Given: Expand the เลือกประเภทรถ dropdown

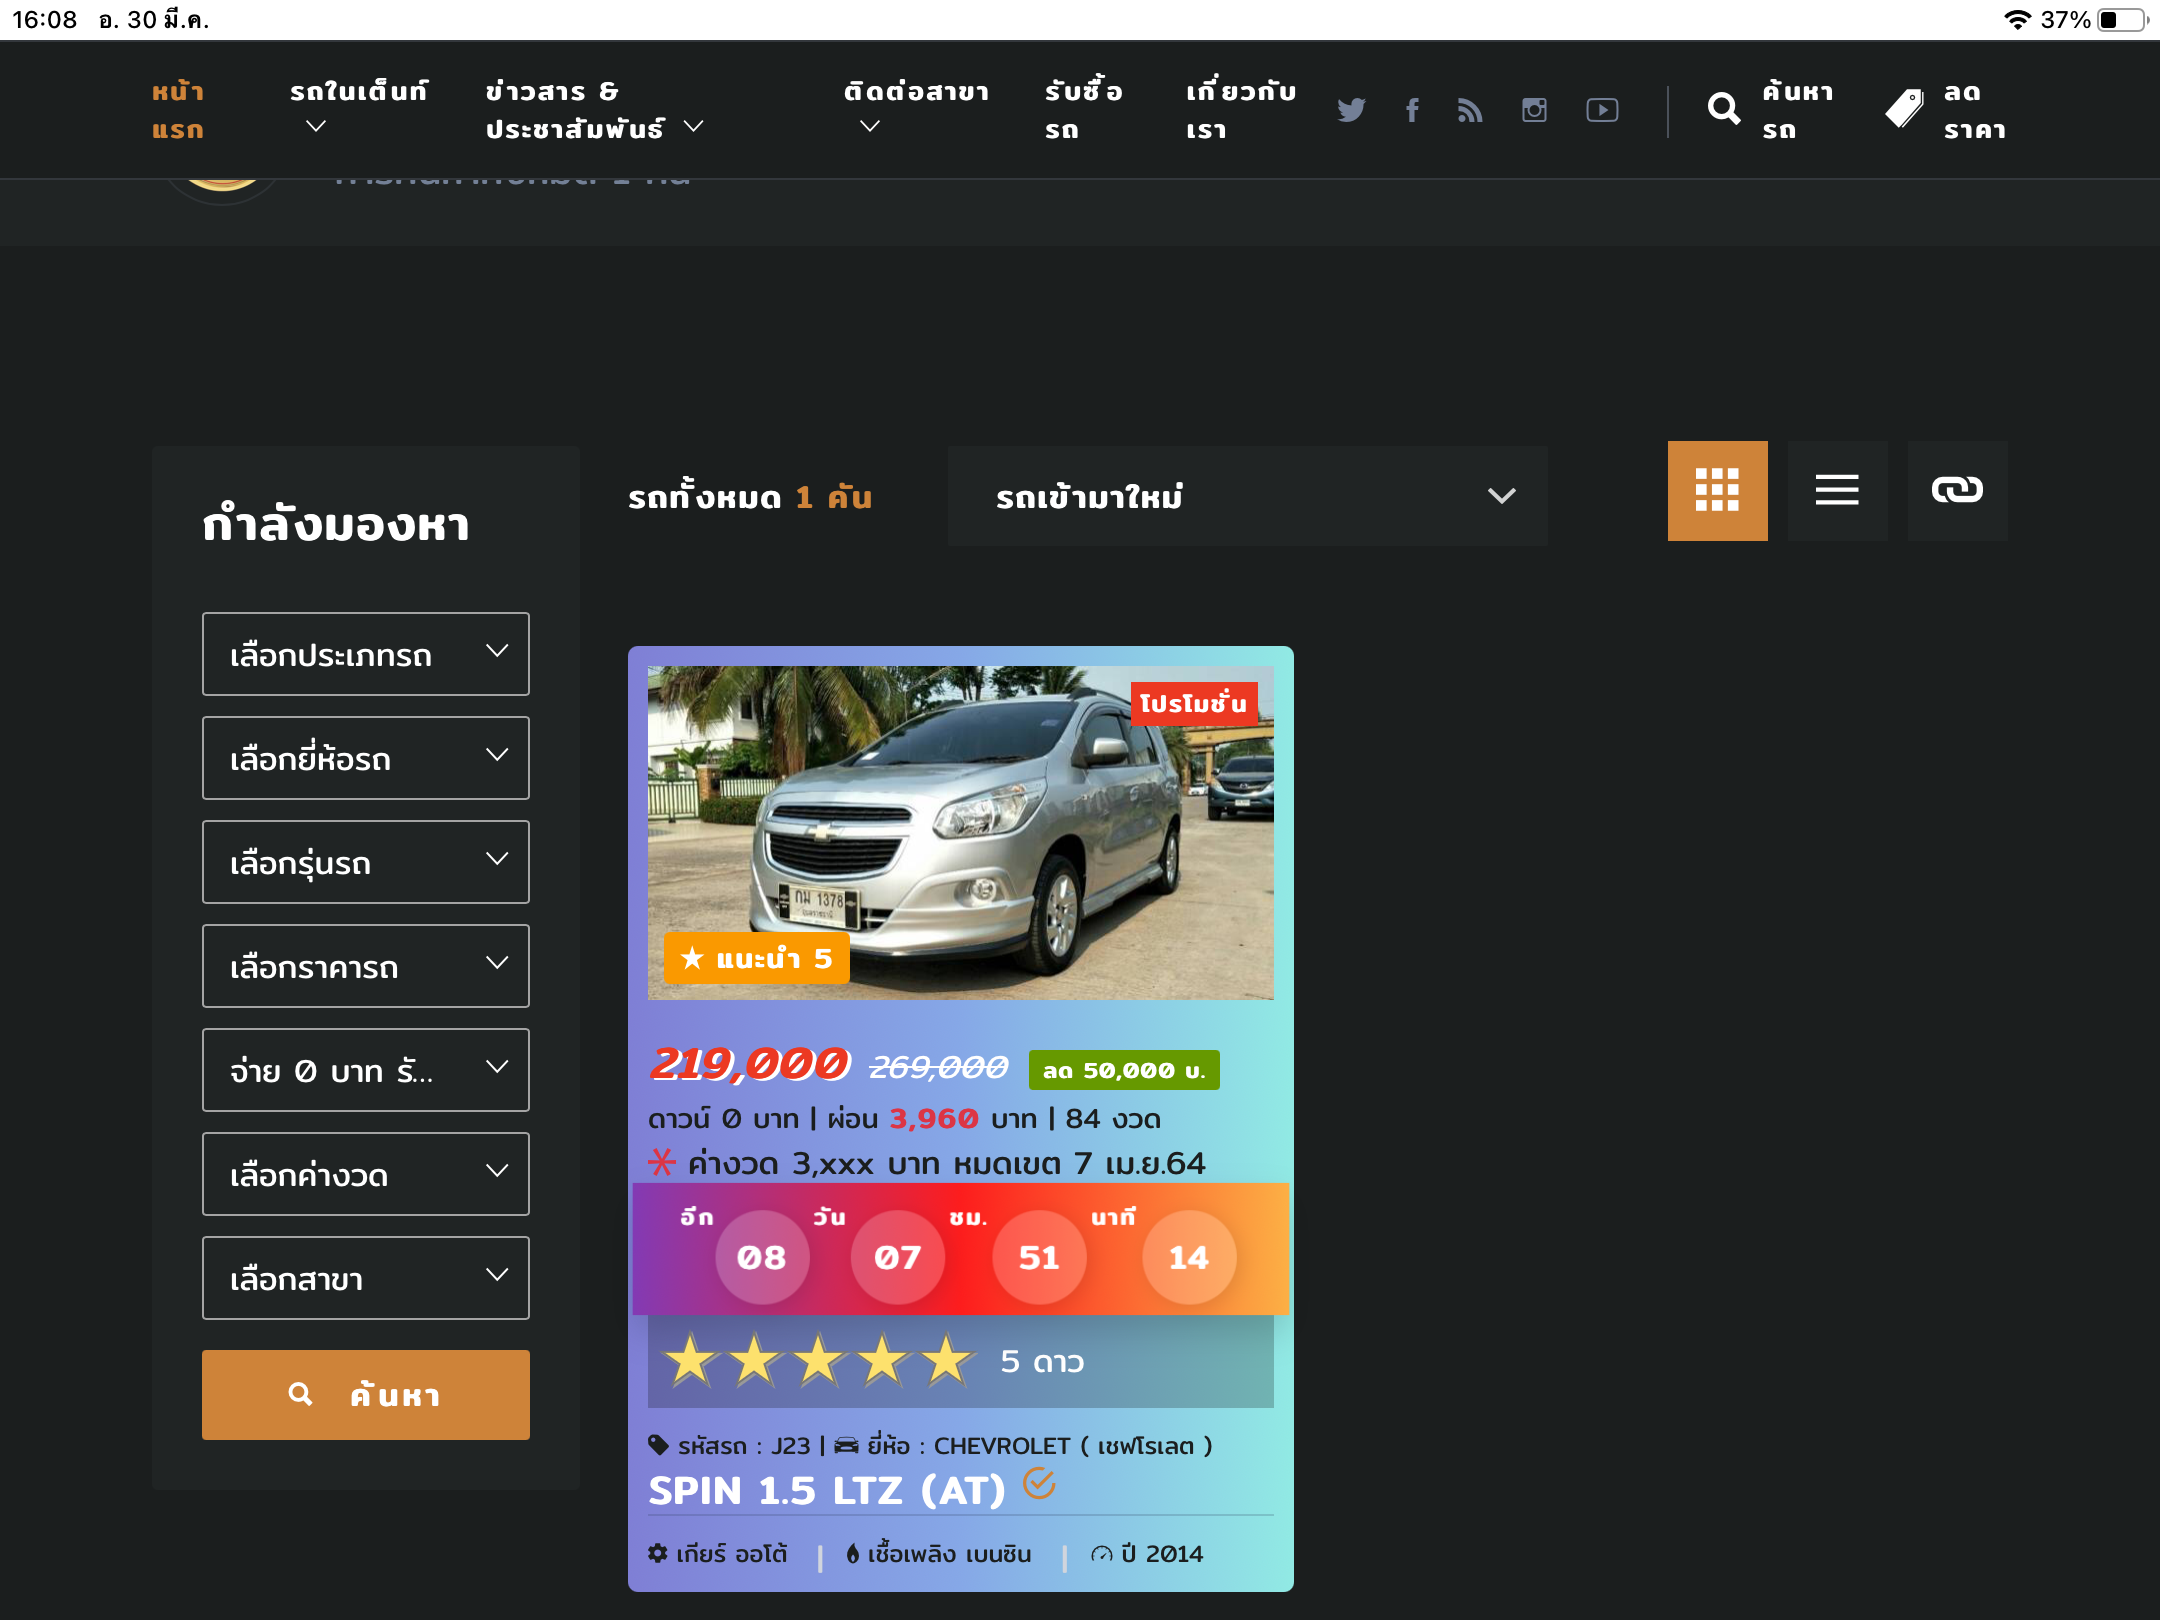Looking at the screenshot, I should point(366,654).
